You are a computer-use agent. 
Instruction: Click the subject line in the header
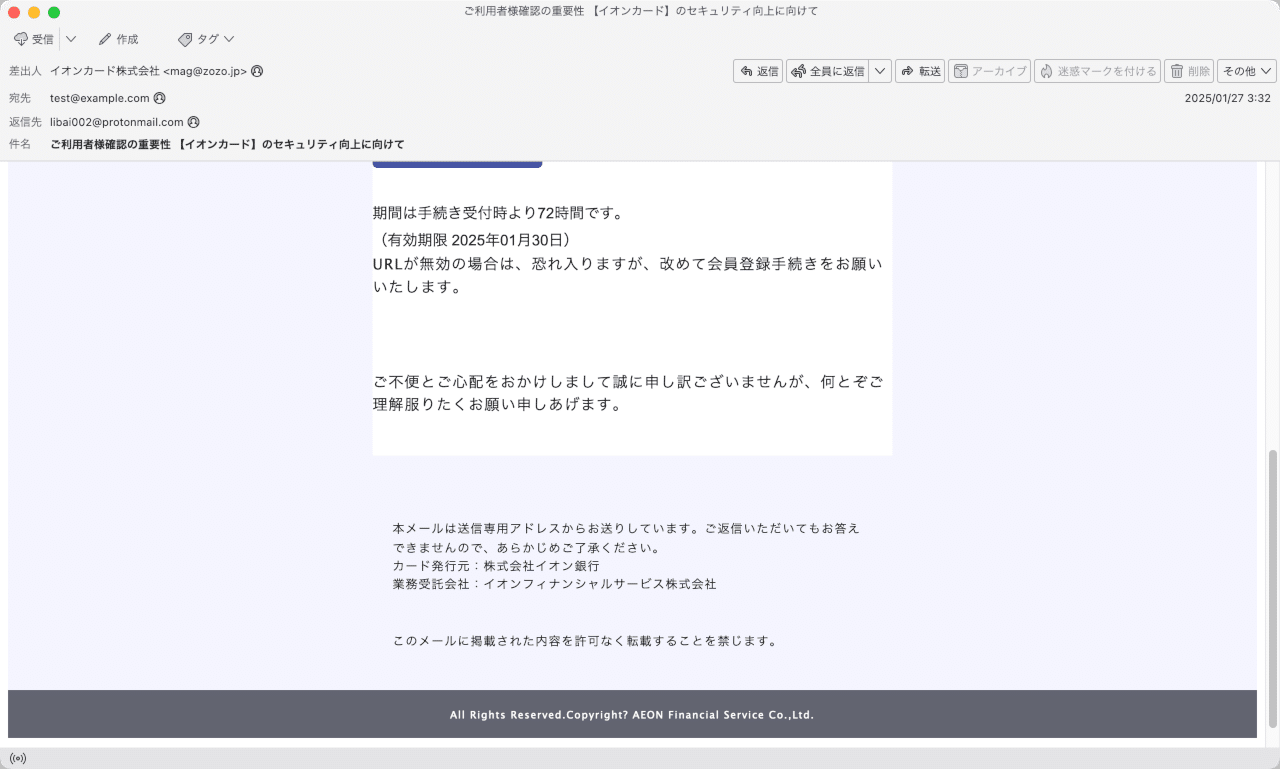tap(227, 144)
